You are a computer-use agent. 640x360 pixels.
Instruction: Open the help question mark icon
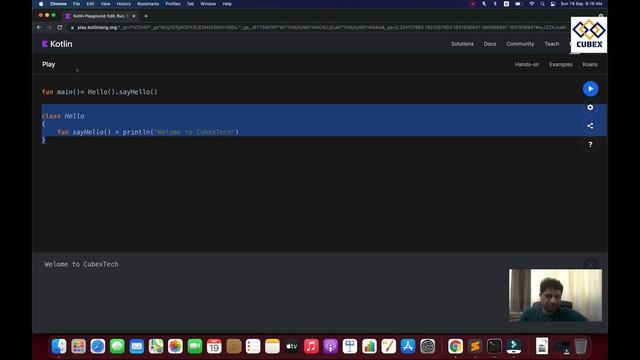[x=590, y=144]
